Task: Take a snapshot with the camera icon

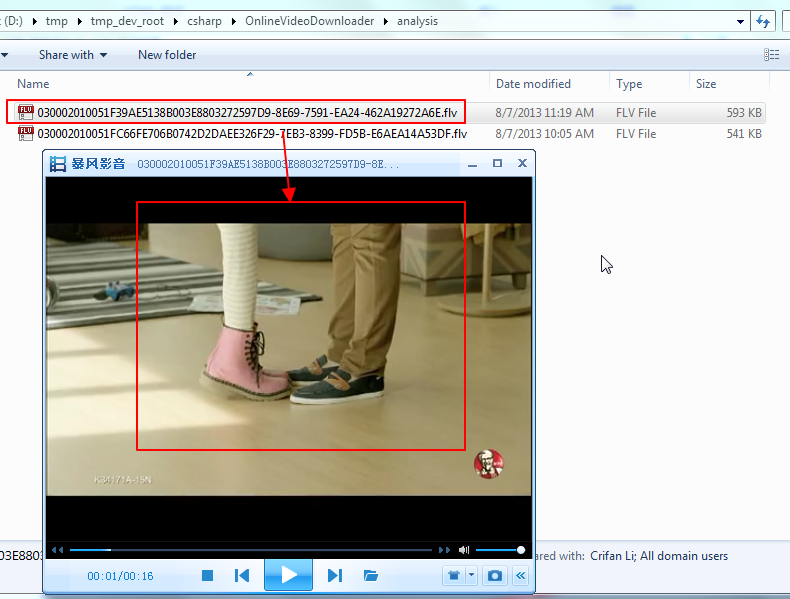Action: click(x=494, y=576)
